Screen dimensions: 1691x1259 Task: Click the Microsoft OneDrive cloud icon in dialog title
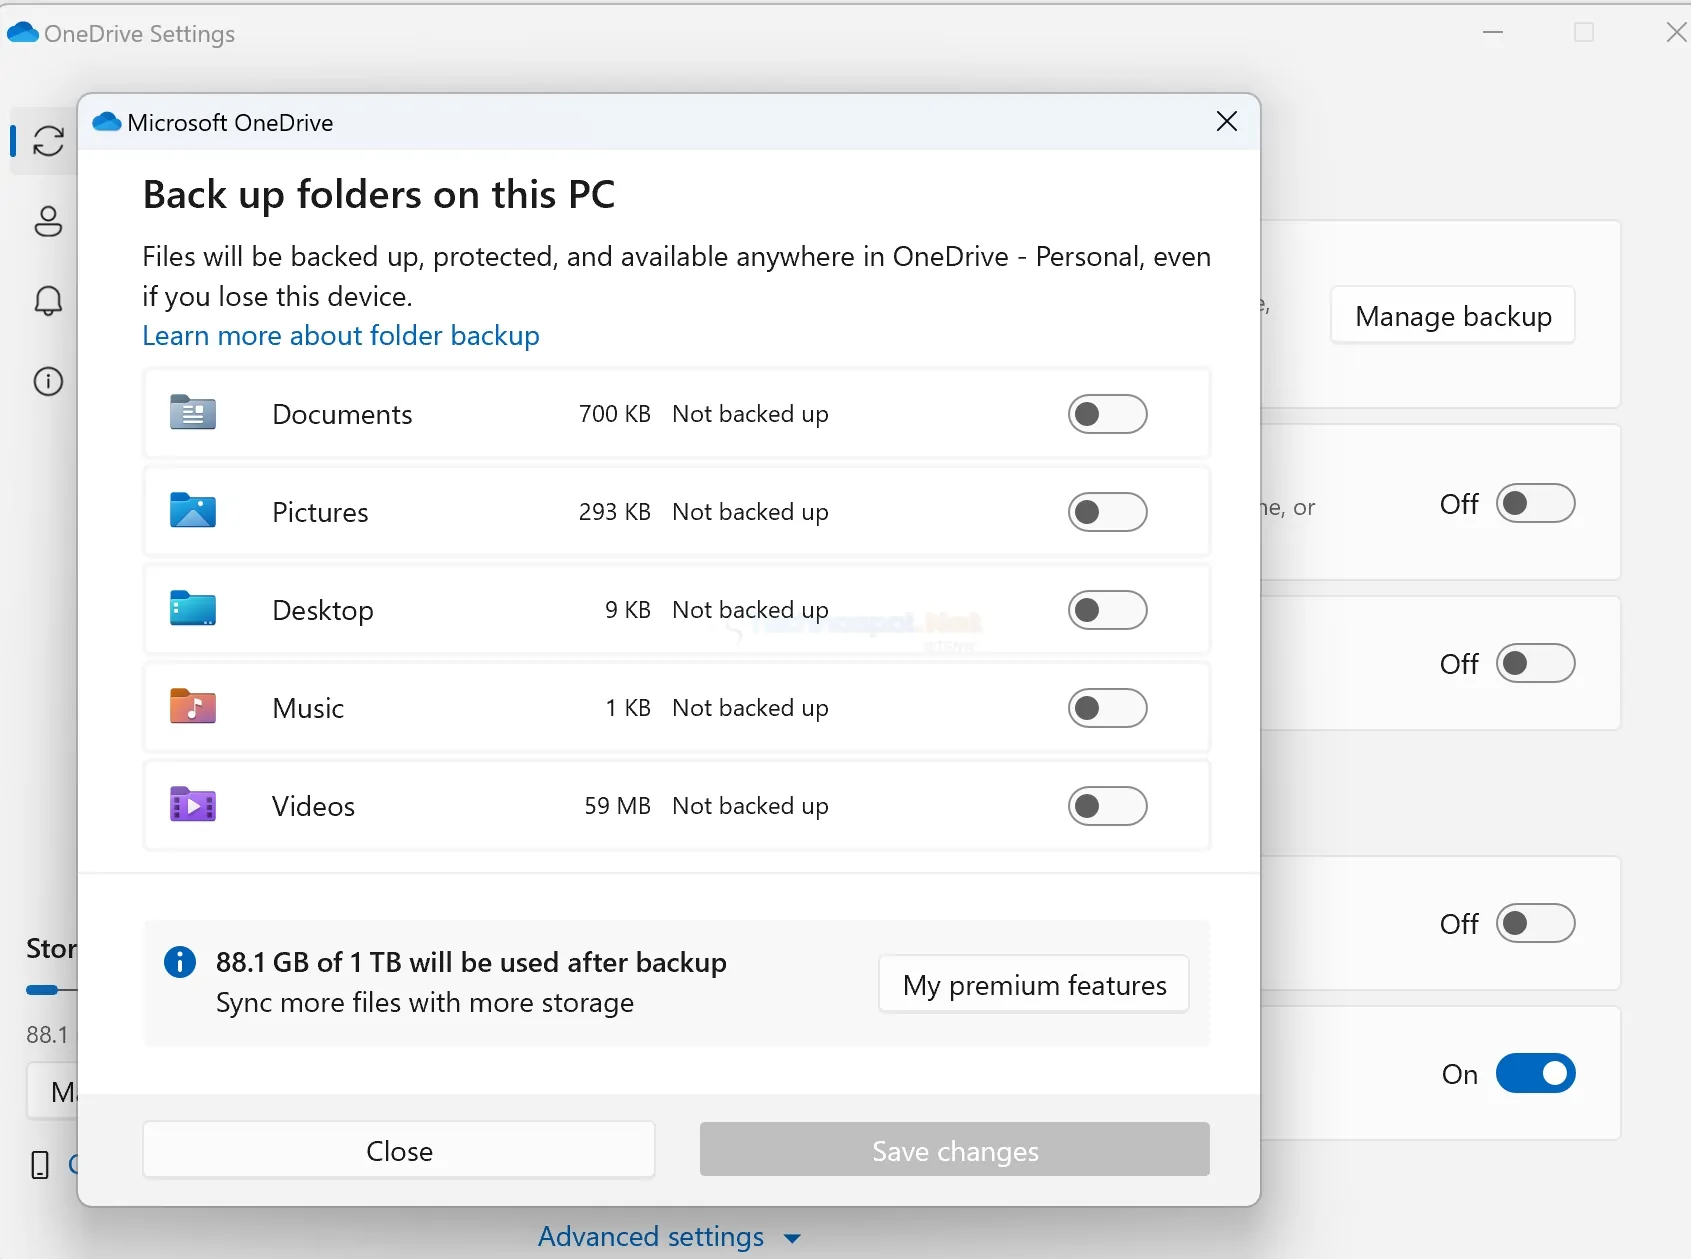click(x=107, y=122)
